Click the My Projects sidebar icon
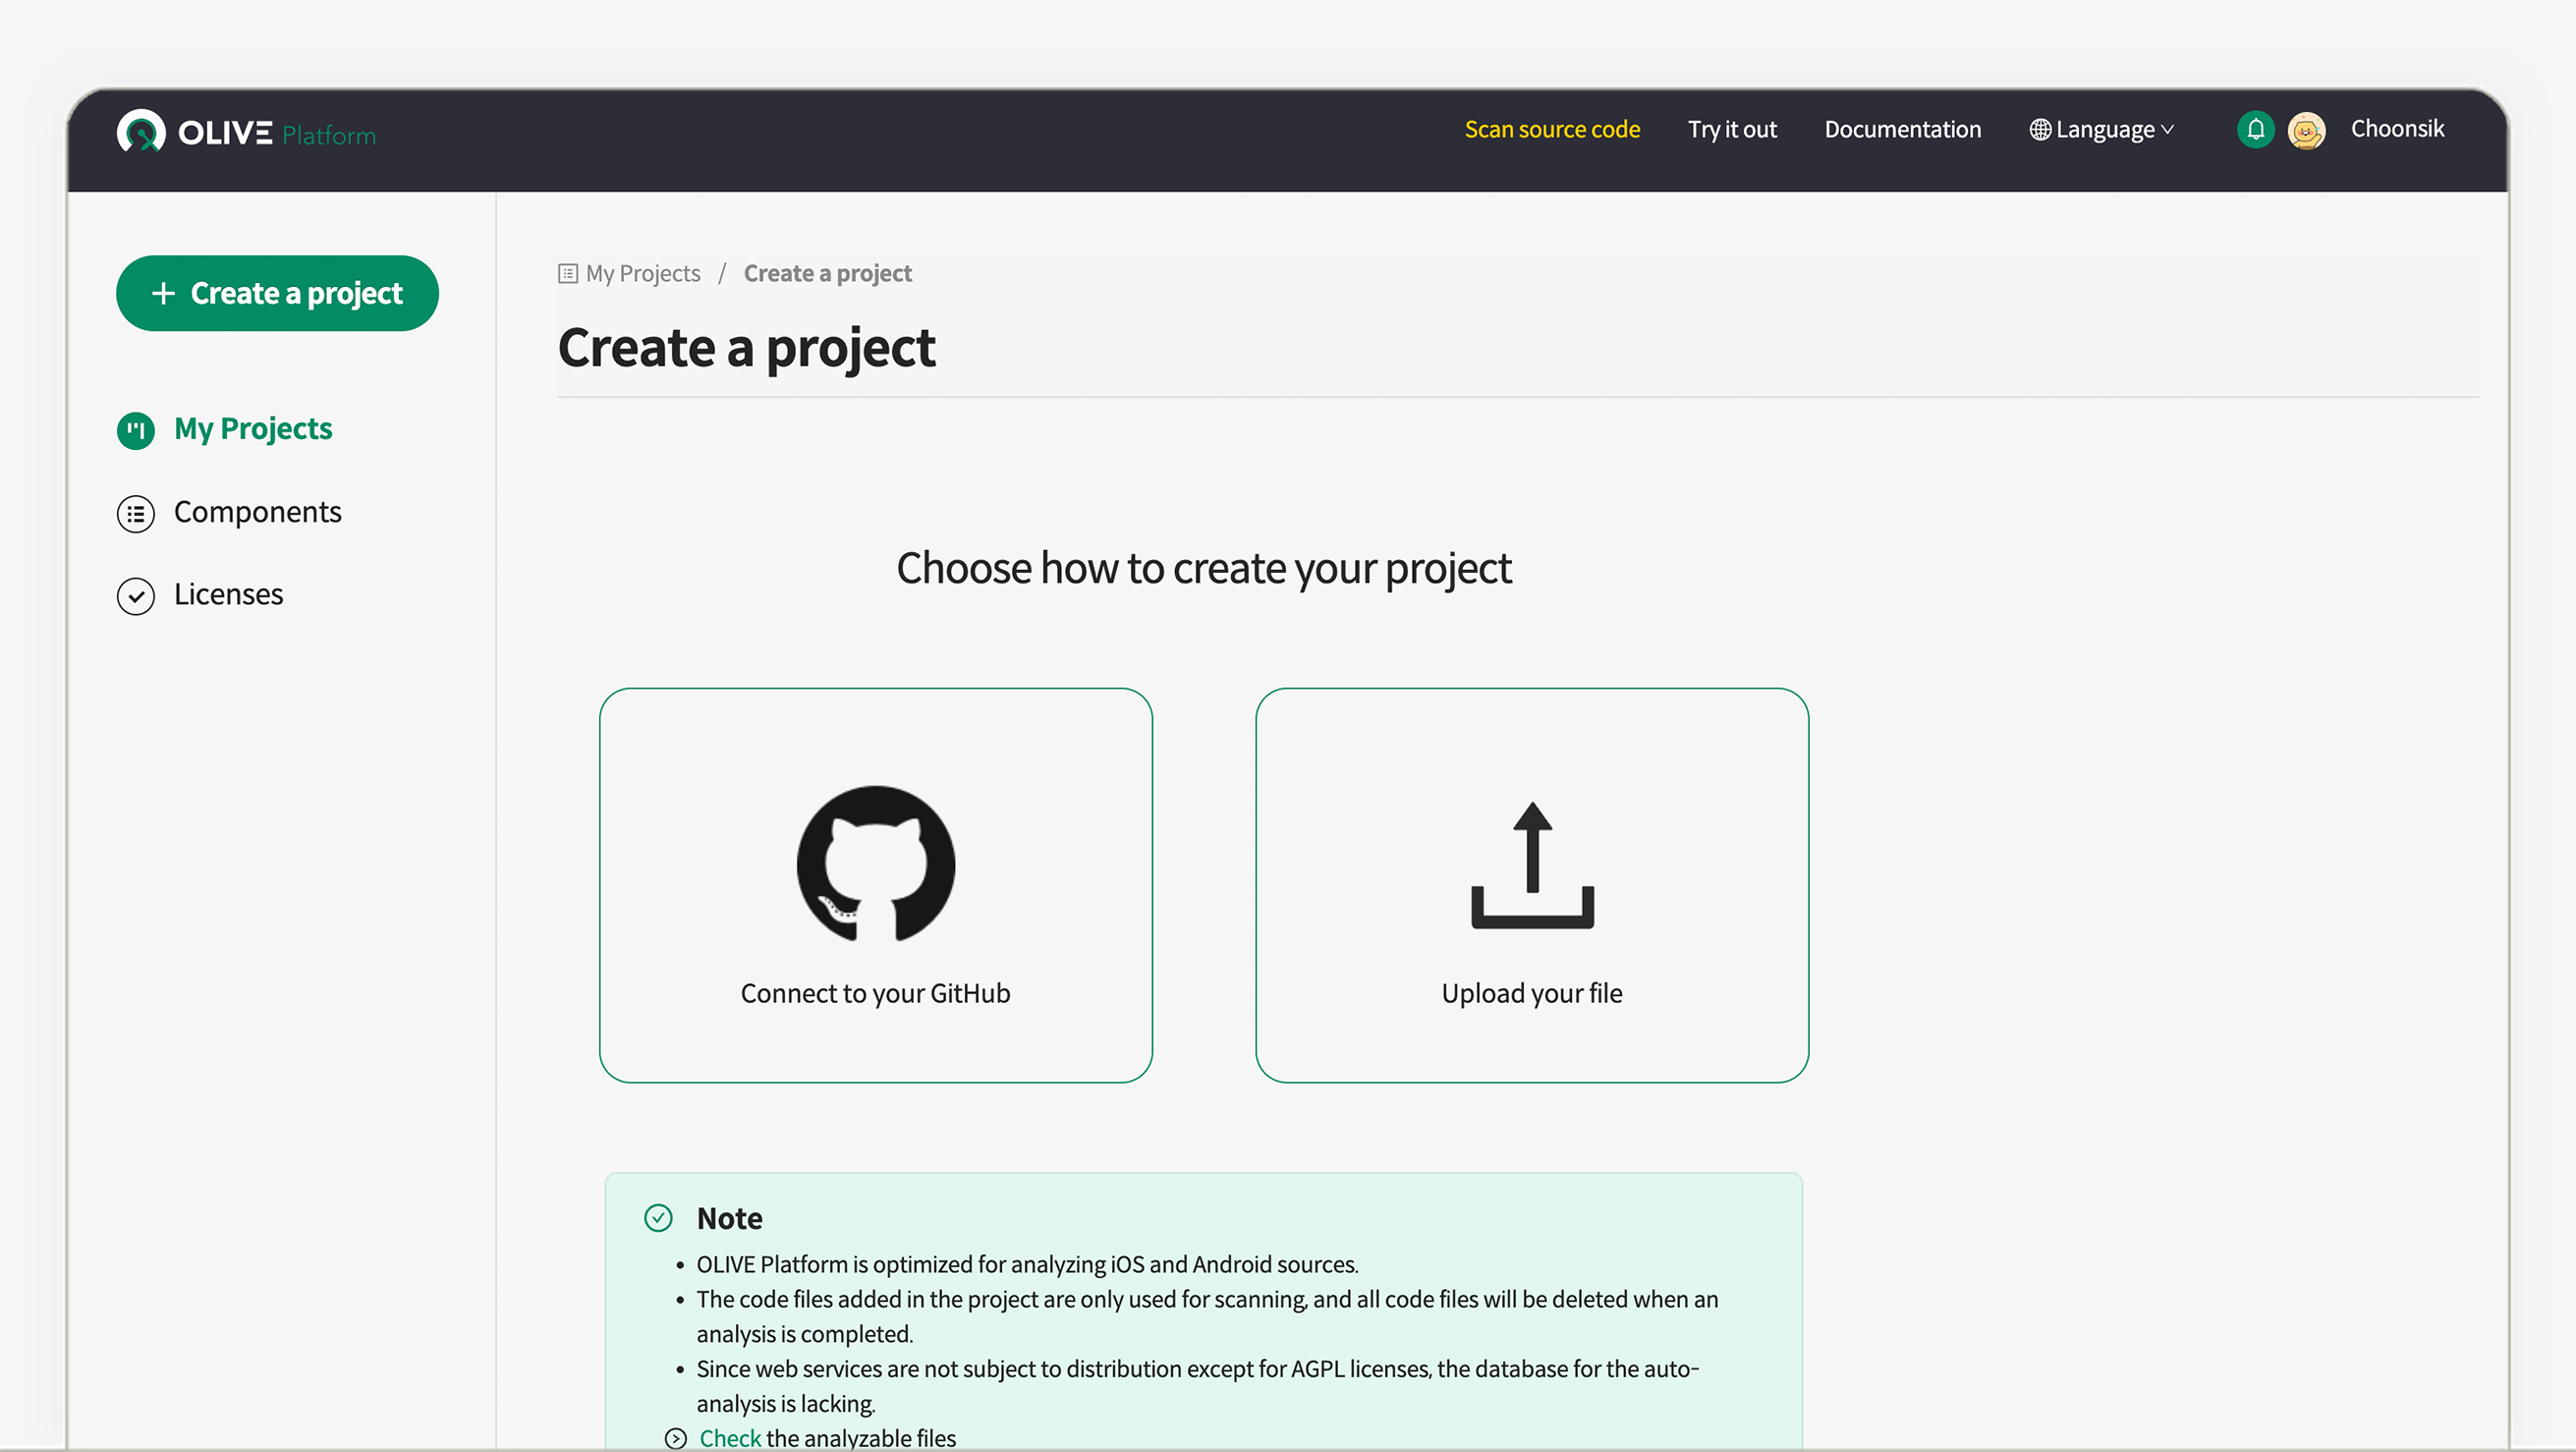Viewport: 2576px width, 1452px height. [136, 430]
